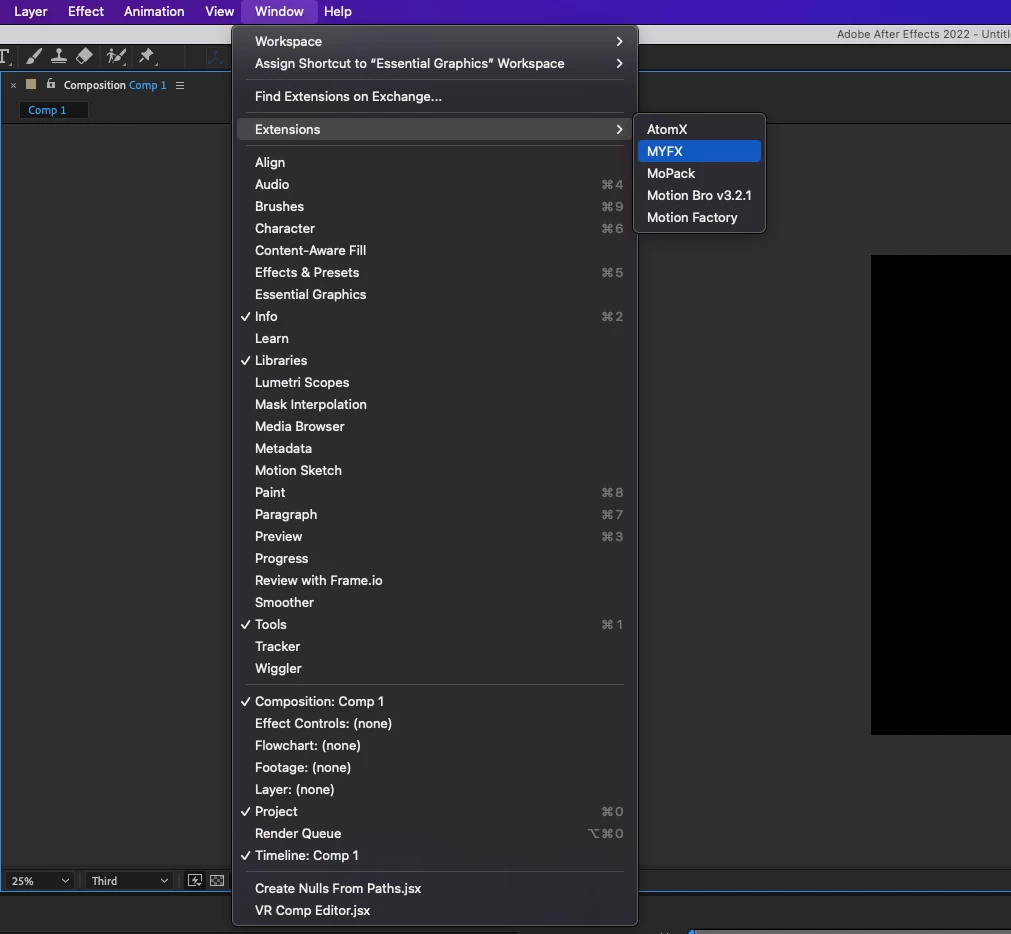Select the Puppet Pin tool
The height and width of the screenshot is (934, 1011).
(x=147, y=56)
